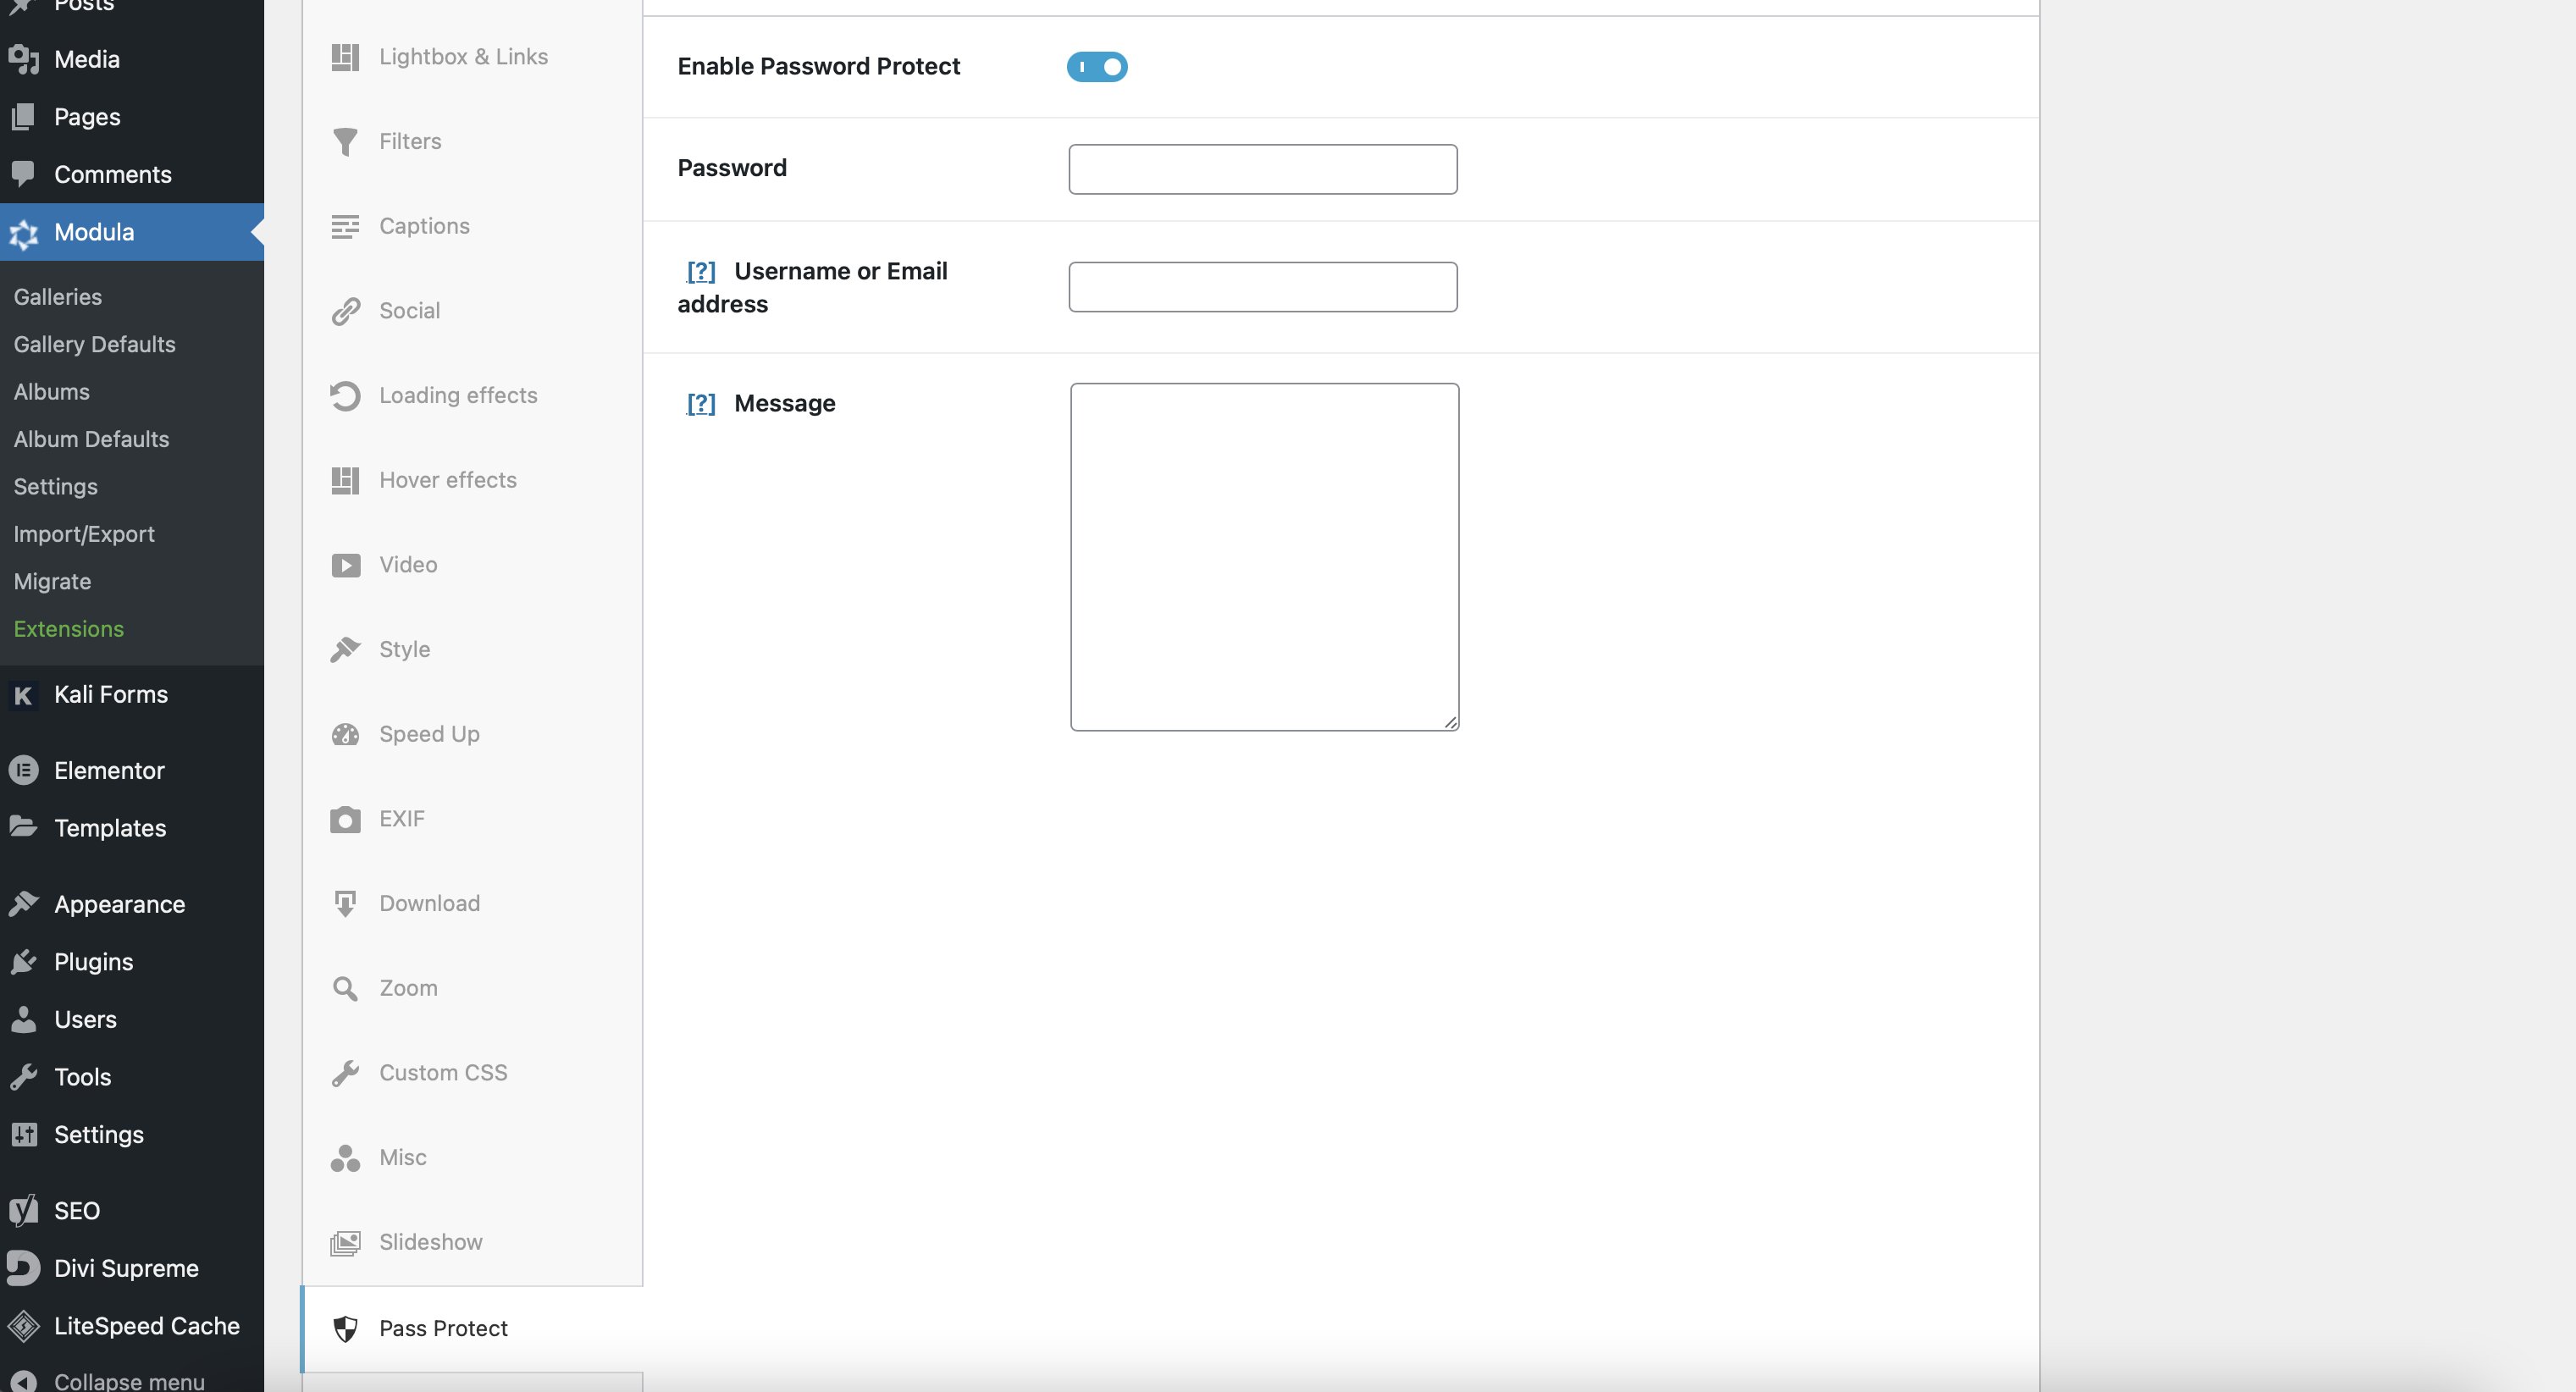The height and width of the screenshot is (1392, 2576).
Task: Click the Lightbox & Links grid icon
Action: point(345,57)
